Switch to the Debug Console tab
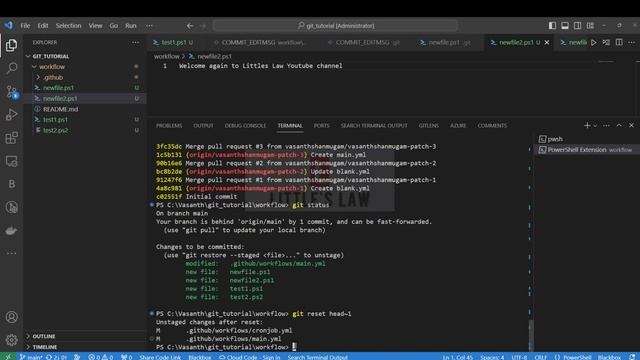The height and width of the screenshot is (360, 640). tap(245, 126)
